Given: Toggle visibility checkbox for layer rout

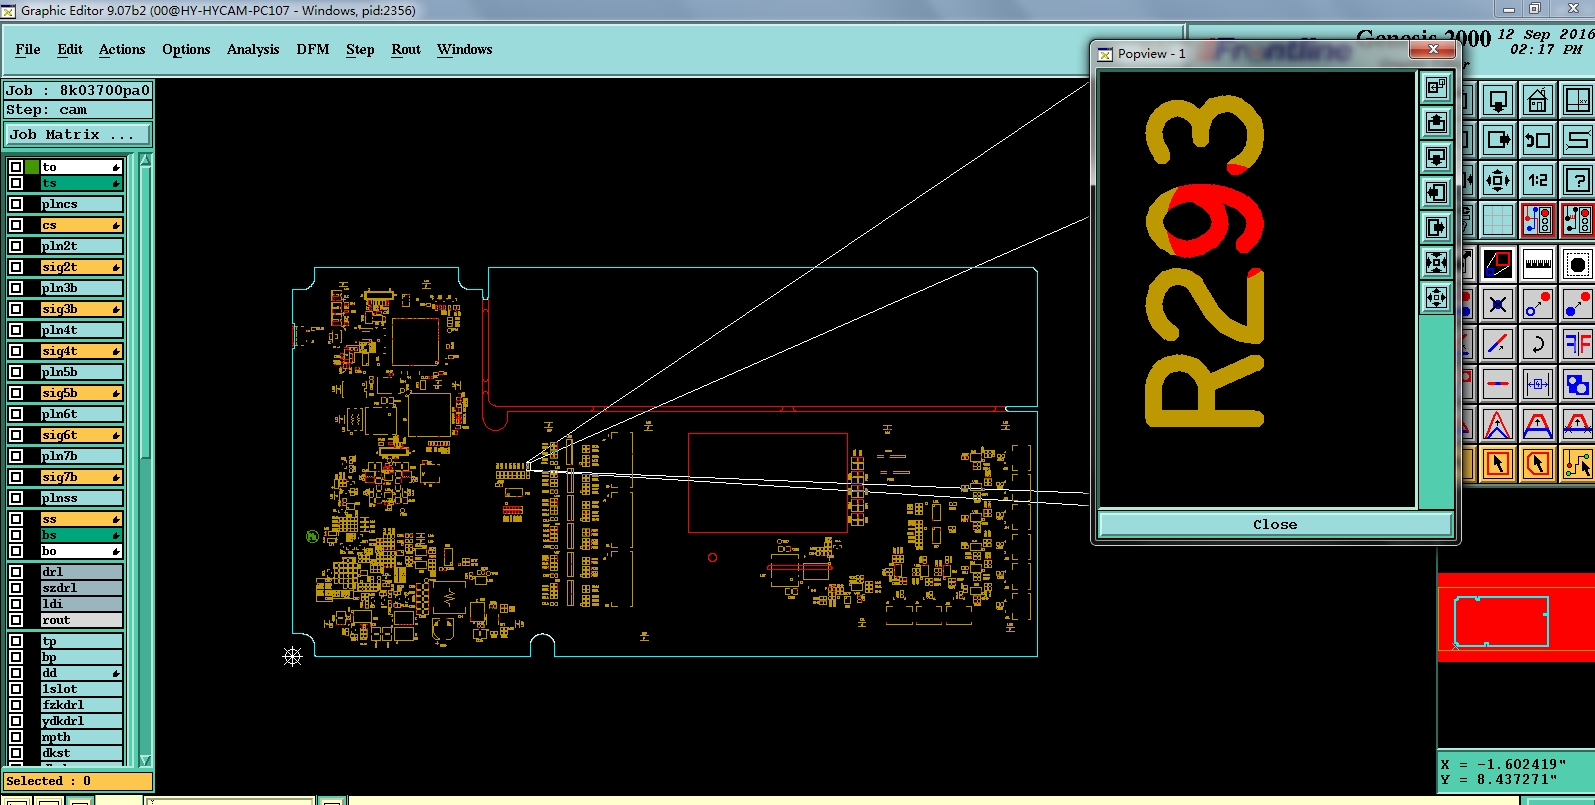Looking at the screenshot, I should click(16, 620).
